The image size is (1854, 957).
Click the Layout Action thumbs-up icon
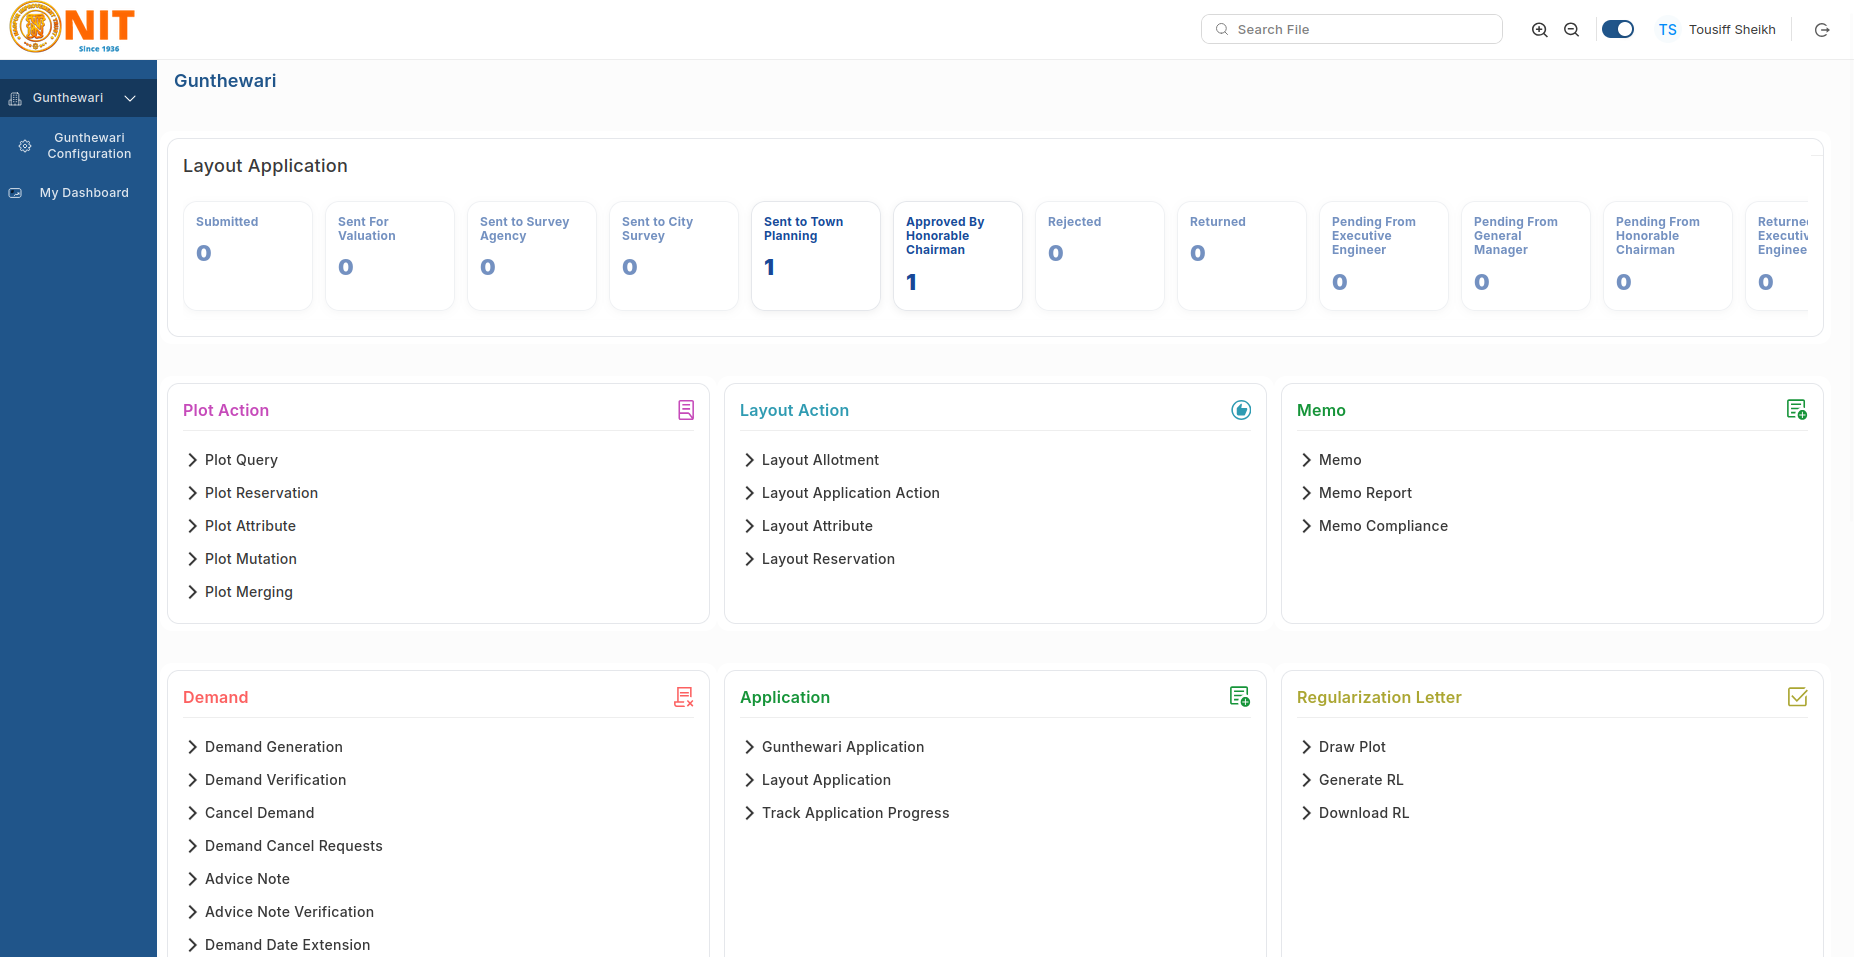click(x=1241, y=410)
